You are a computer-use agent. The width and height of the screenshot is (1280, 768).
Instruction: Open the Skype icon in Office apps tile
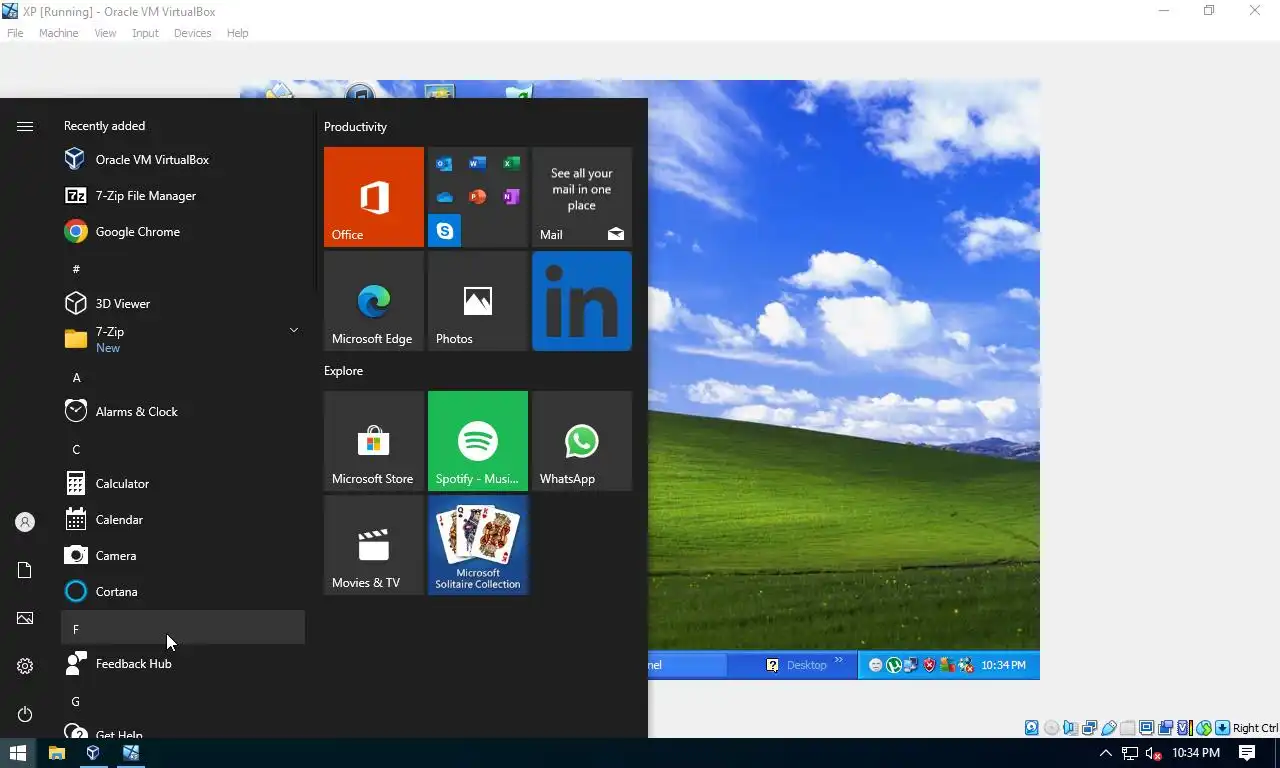click(444, 231)
